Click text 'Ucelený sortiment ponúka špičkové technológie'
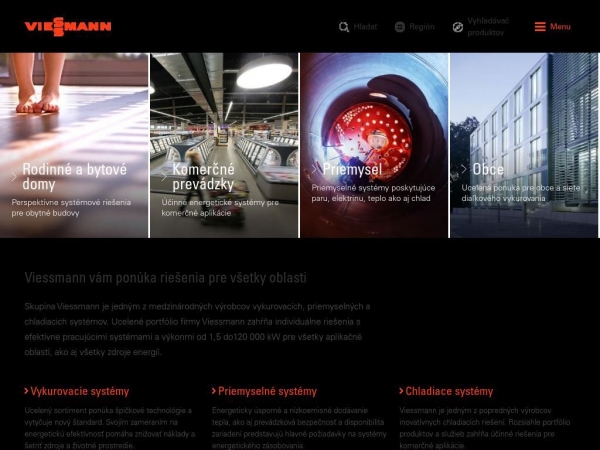Image resolution: width=600 pixels, height=450 pixels. coord(110,428)
